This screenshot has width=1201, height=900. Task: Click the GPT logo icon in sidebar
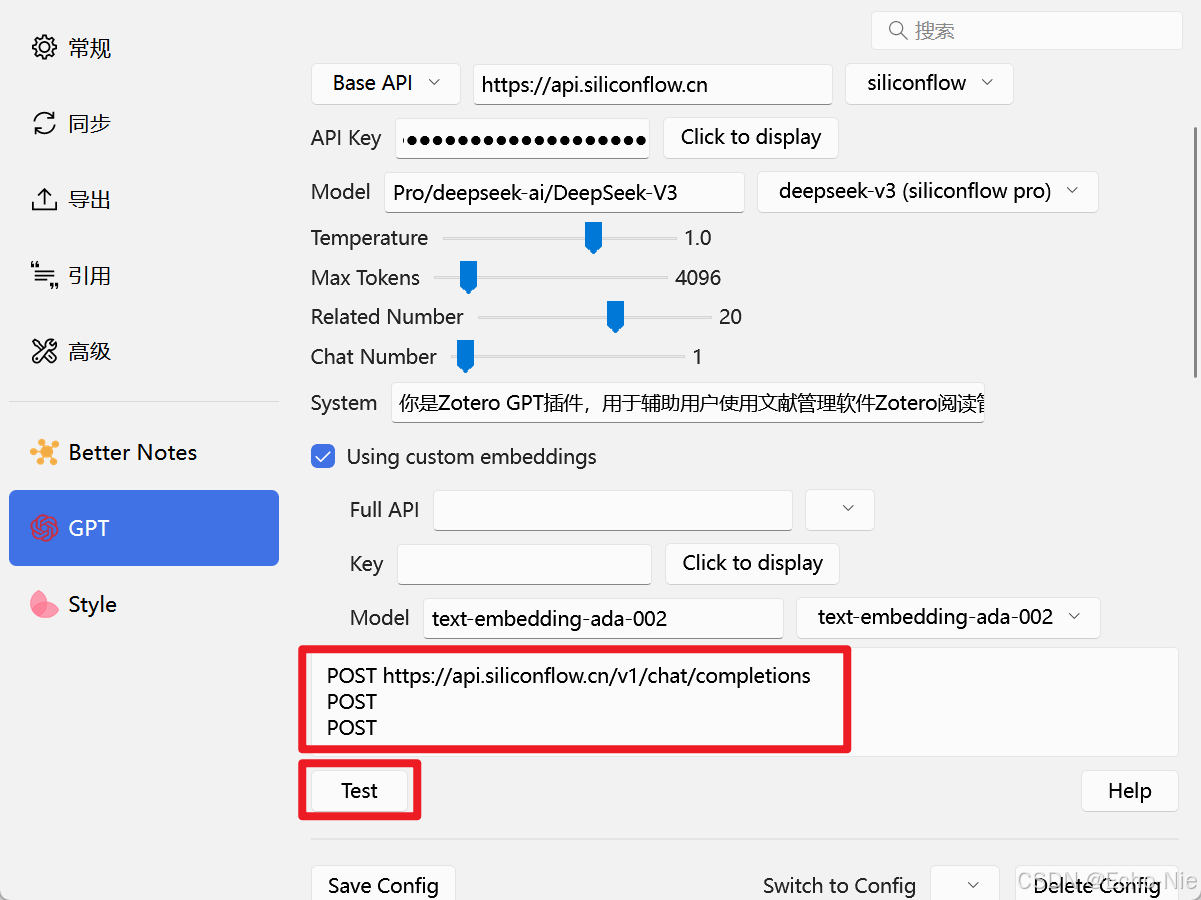(44, 528)
